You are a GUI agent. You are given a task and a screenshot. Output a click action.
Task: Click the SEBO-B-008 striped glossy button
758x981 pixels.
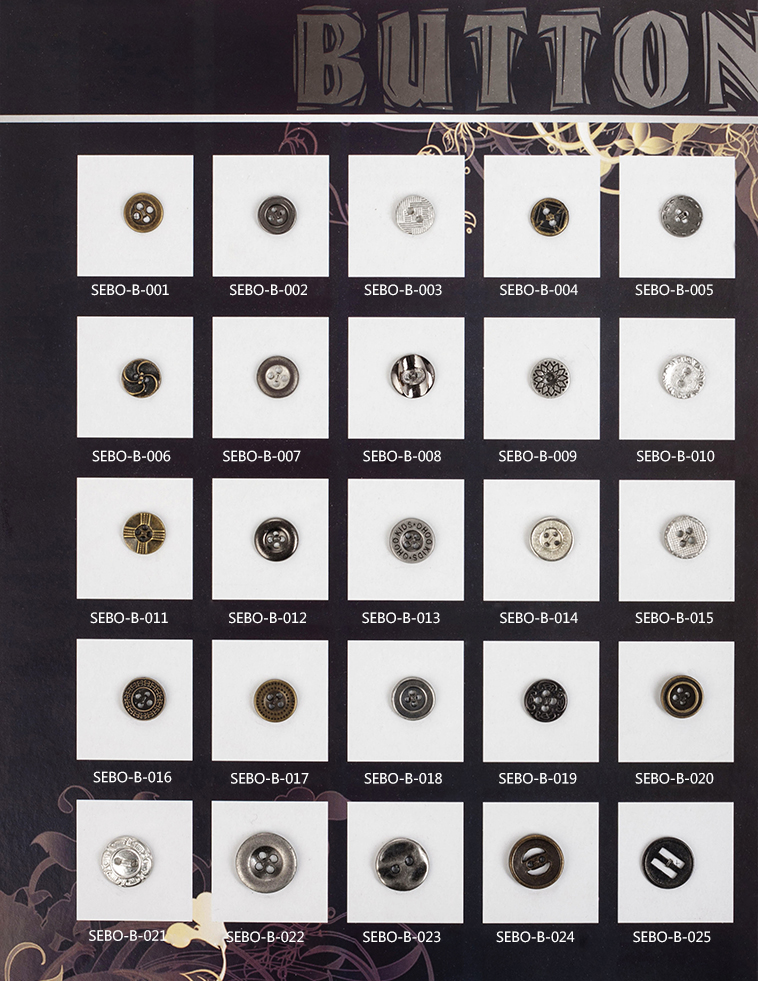pyautogui.click(x=413, y=375)
